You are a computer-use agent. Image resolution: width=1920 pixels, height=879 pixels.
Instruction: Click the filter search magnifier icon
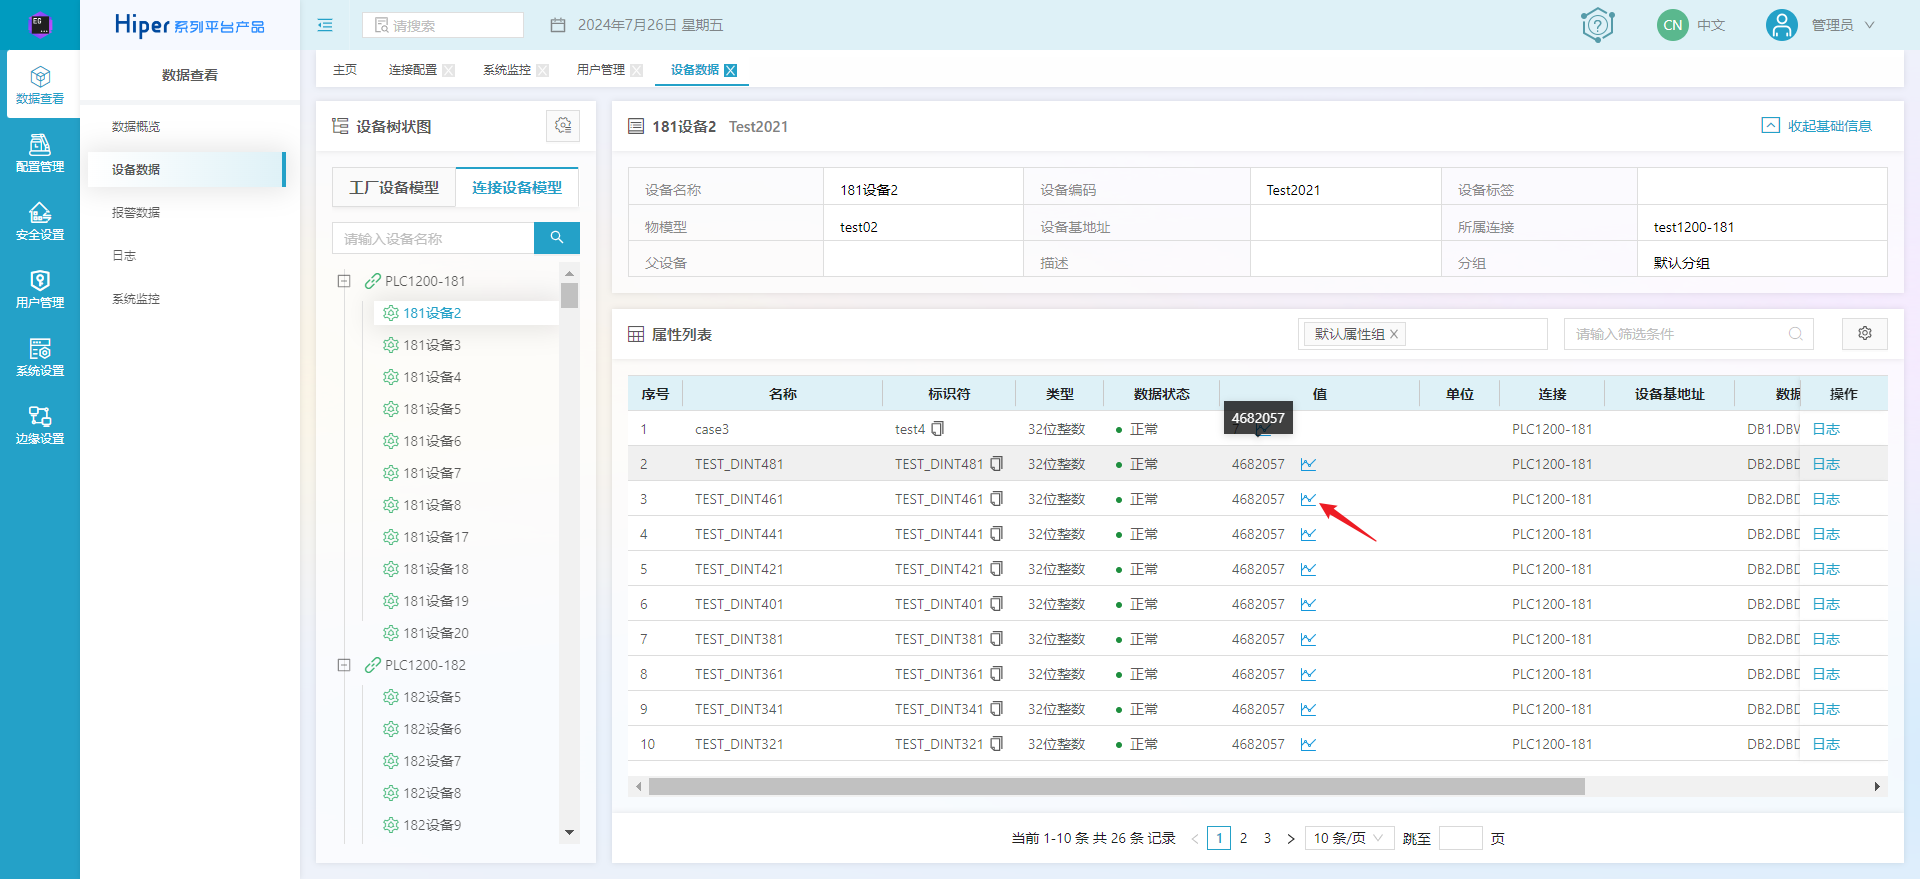coord(1796,334)
